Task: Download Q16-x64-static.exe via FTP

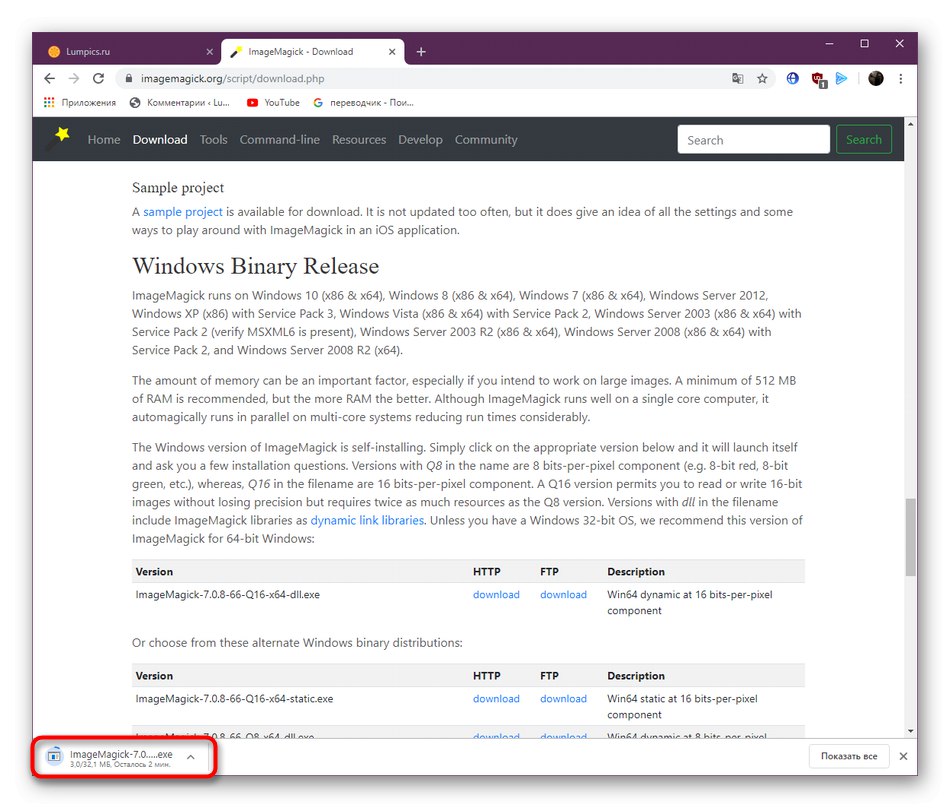Action: point(563,698)
